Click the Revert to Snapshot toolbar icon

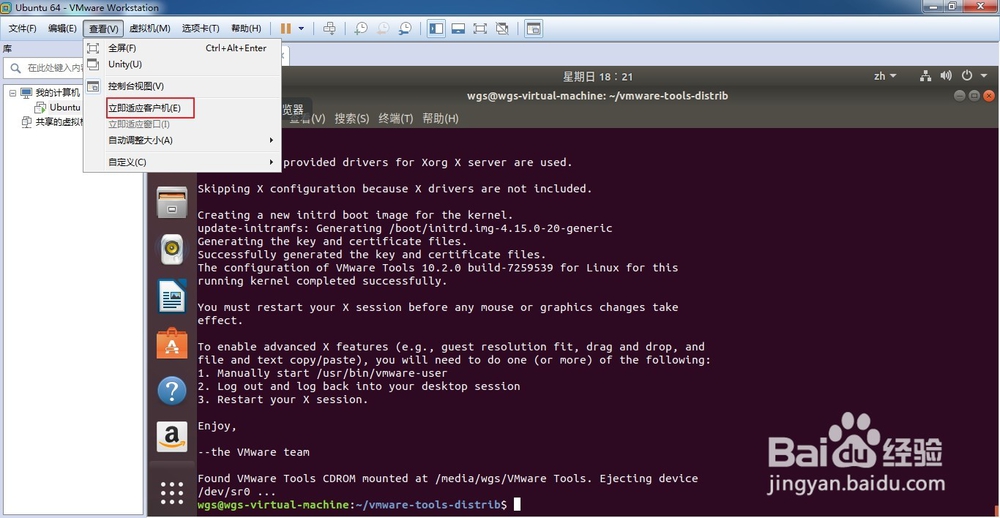point(383,29)
